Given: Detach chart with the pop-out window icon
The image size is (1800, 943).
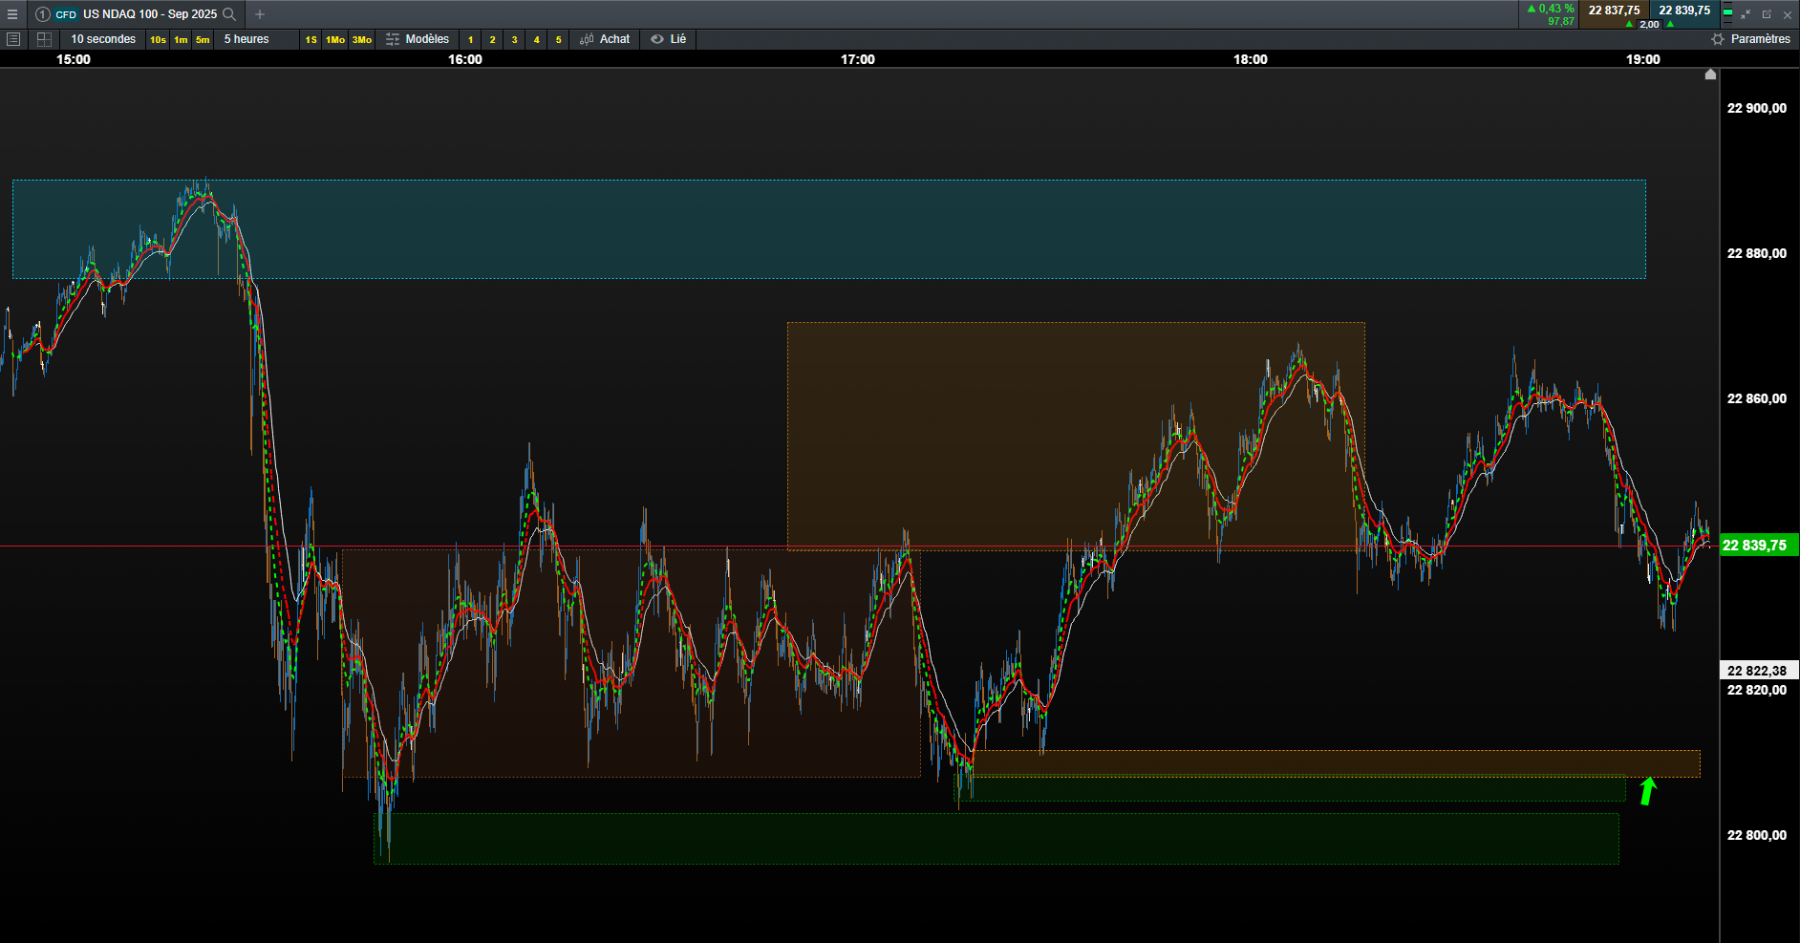Looking at the screenshot, I should point(1767,14).
